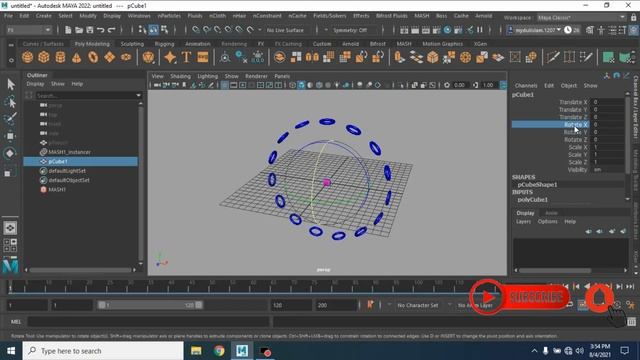
Task: Activate the Select tool arrow in toolbox
Action: (x=10, y=84)
